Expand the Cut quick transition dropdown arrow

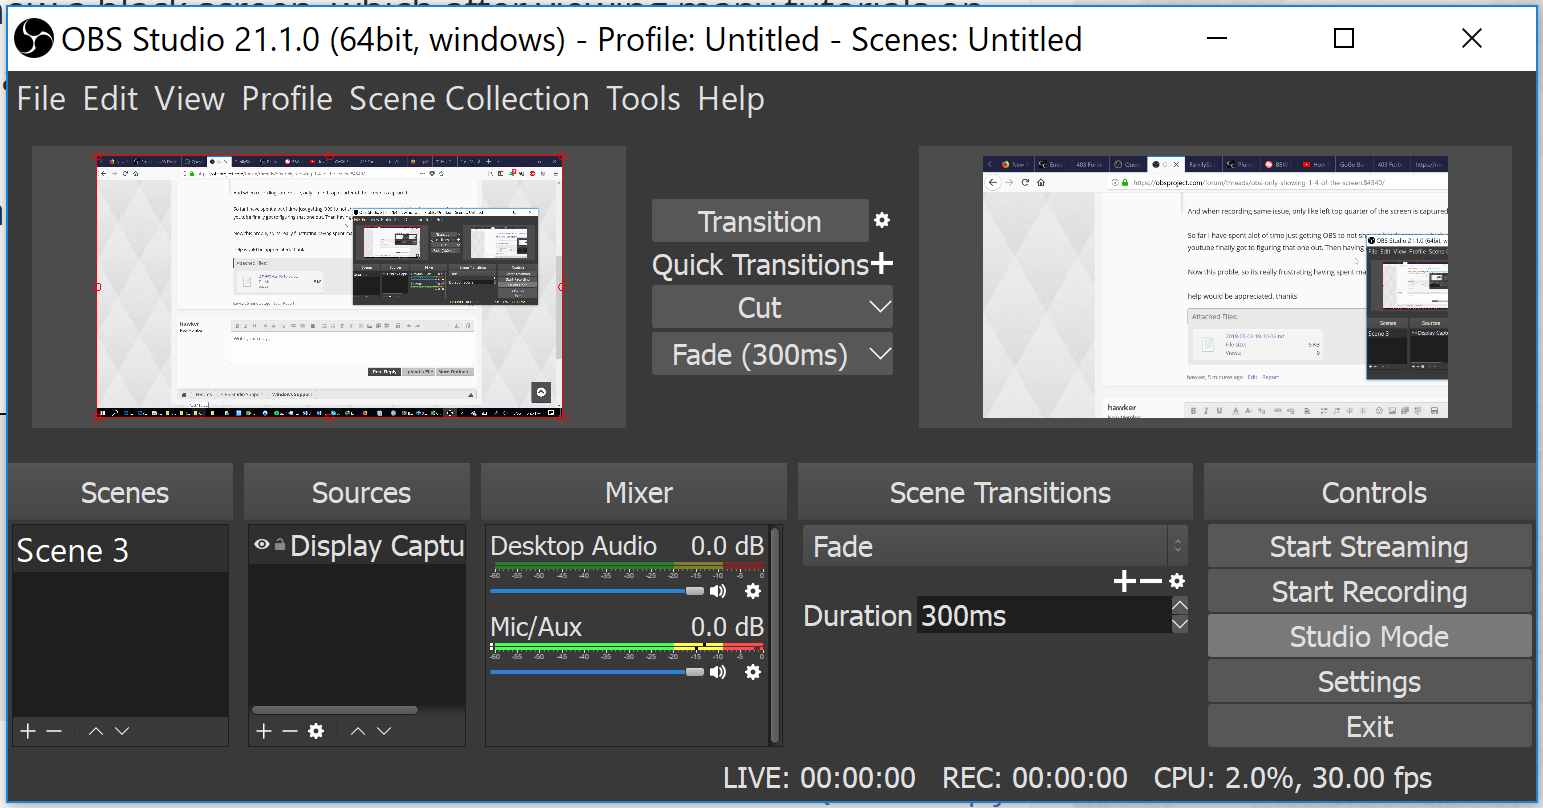[880, 307]
